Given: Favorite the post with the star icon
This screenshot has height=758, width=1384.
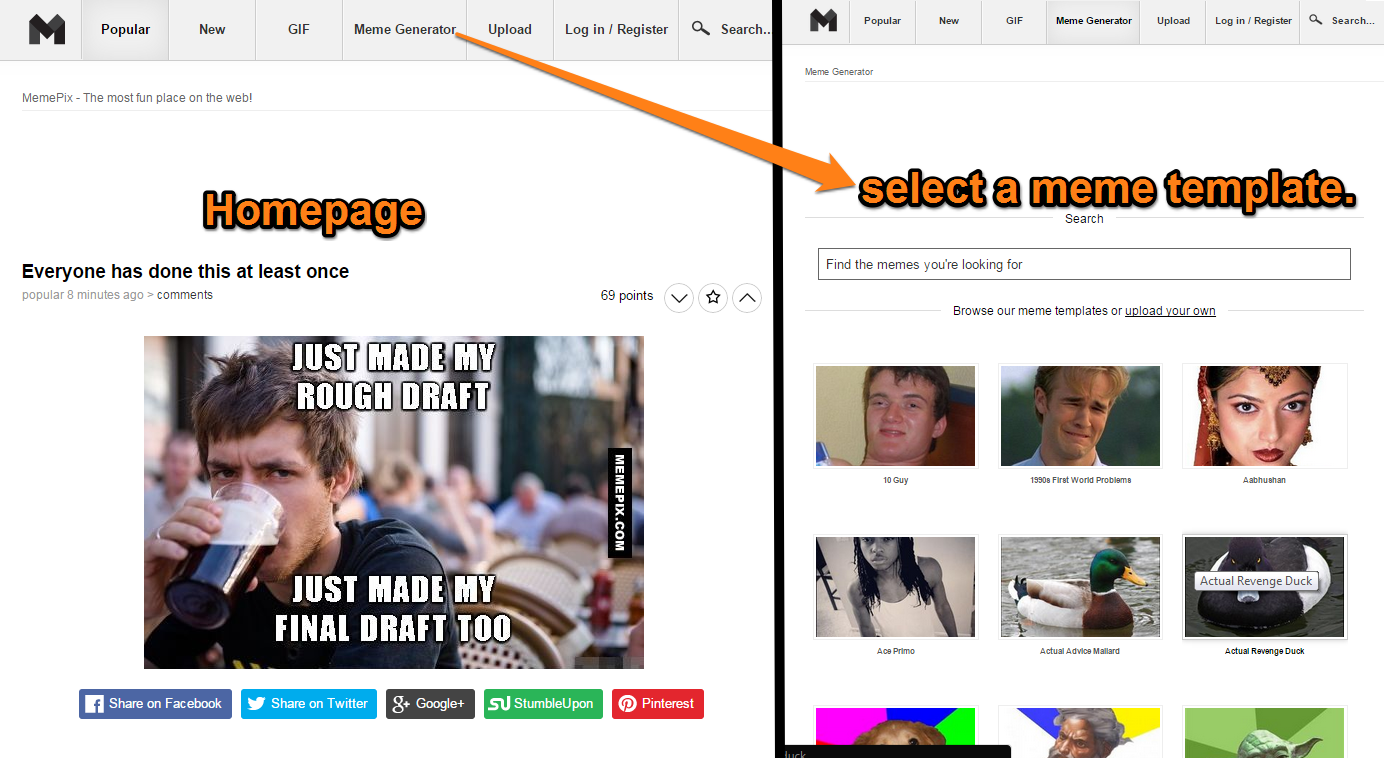Looking at the screenshot, I should pyautogui.click(x=712, y=297).
